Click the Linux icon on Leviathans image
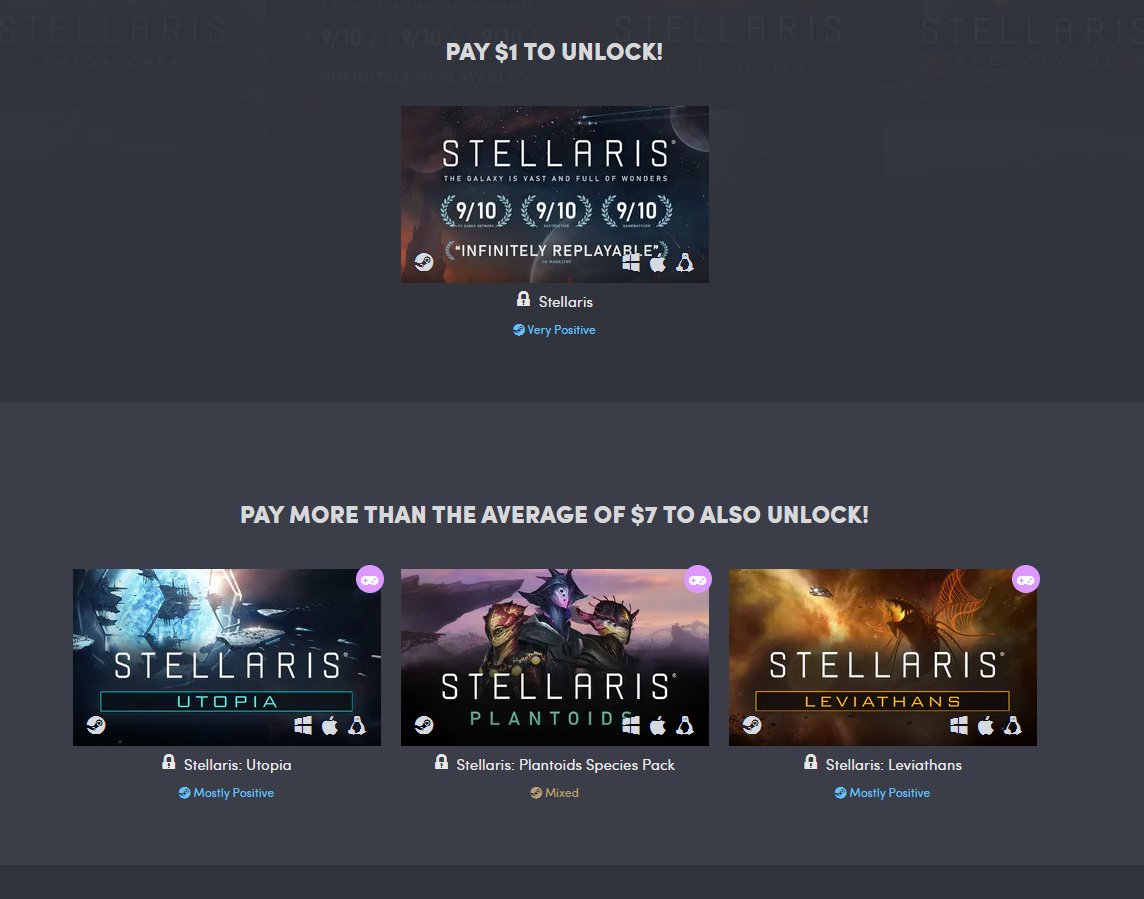 coord(1013,725)
